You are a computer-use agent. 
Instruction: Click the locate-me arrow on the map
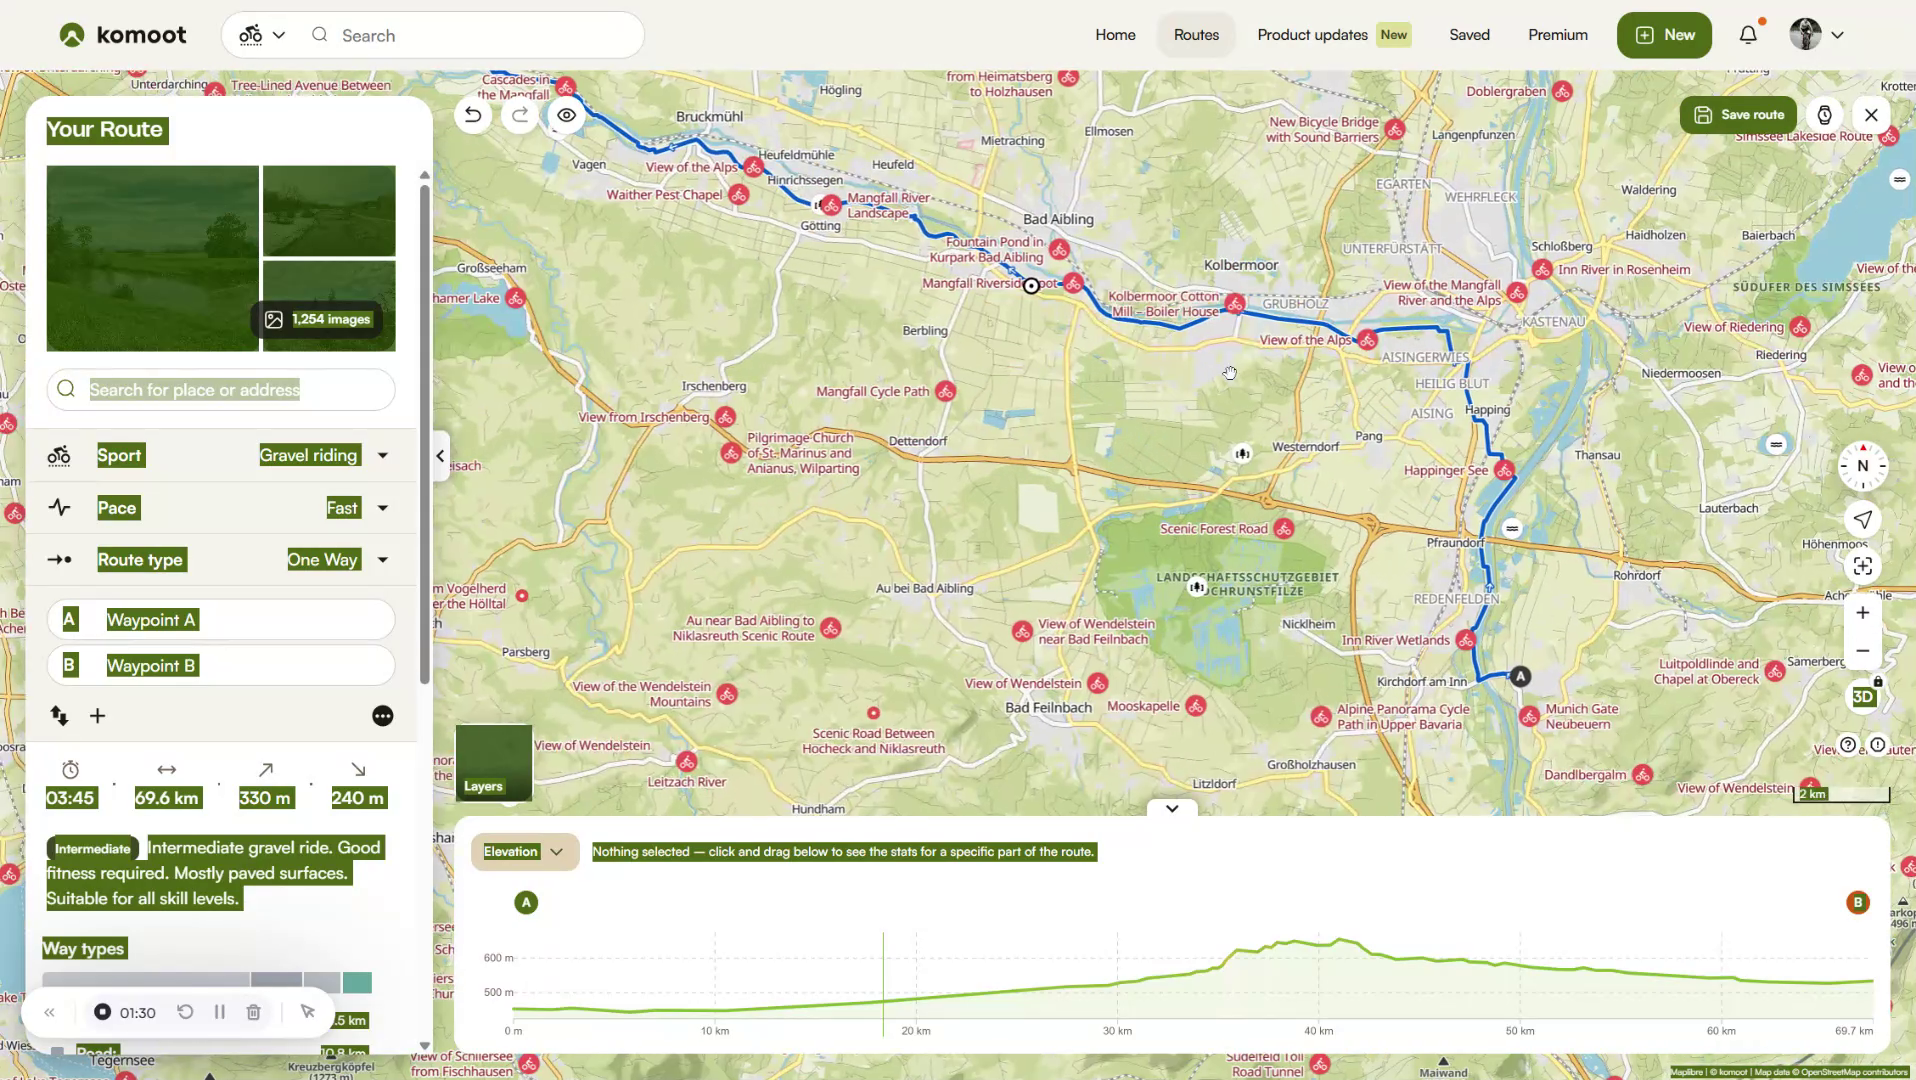(1861, 519)
